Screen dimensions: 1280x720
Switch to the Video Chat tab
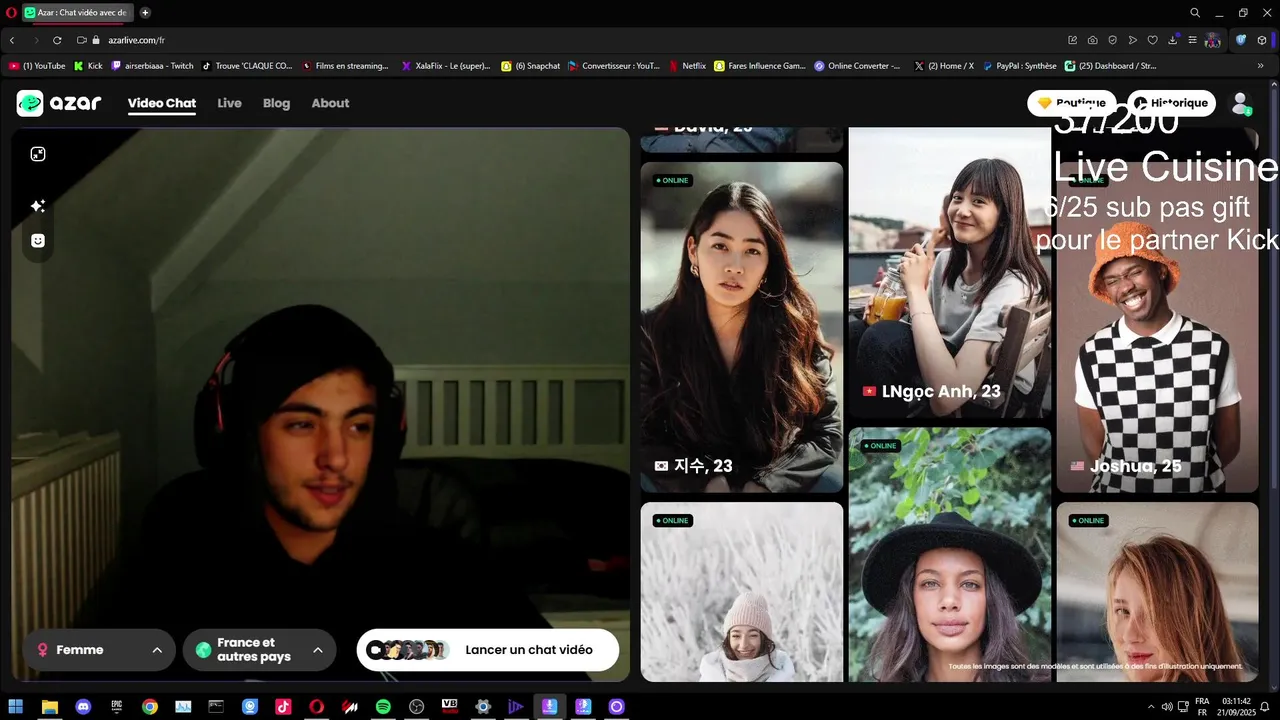161,103
